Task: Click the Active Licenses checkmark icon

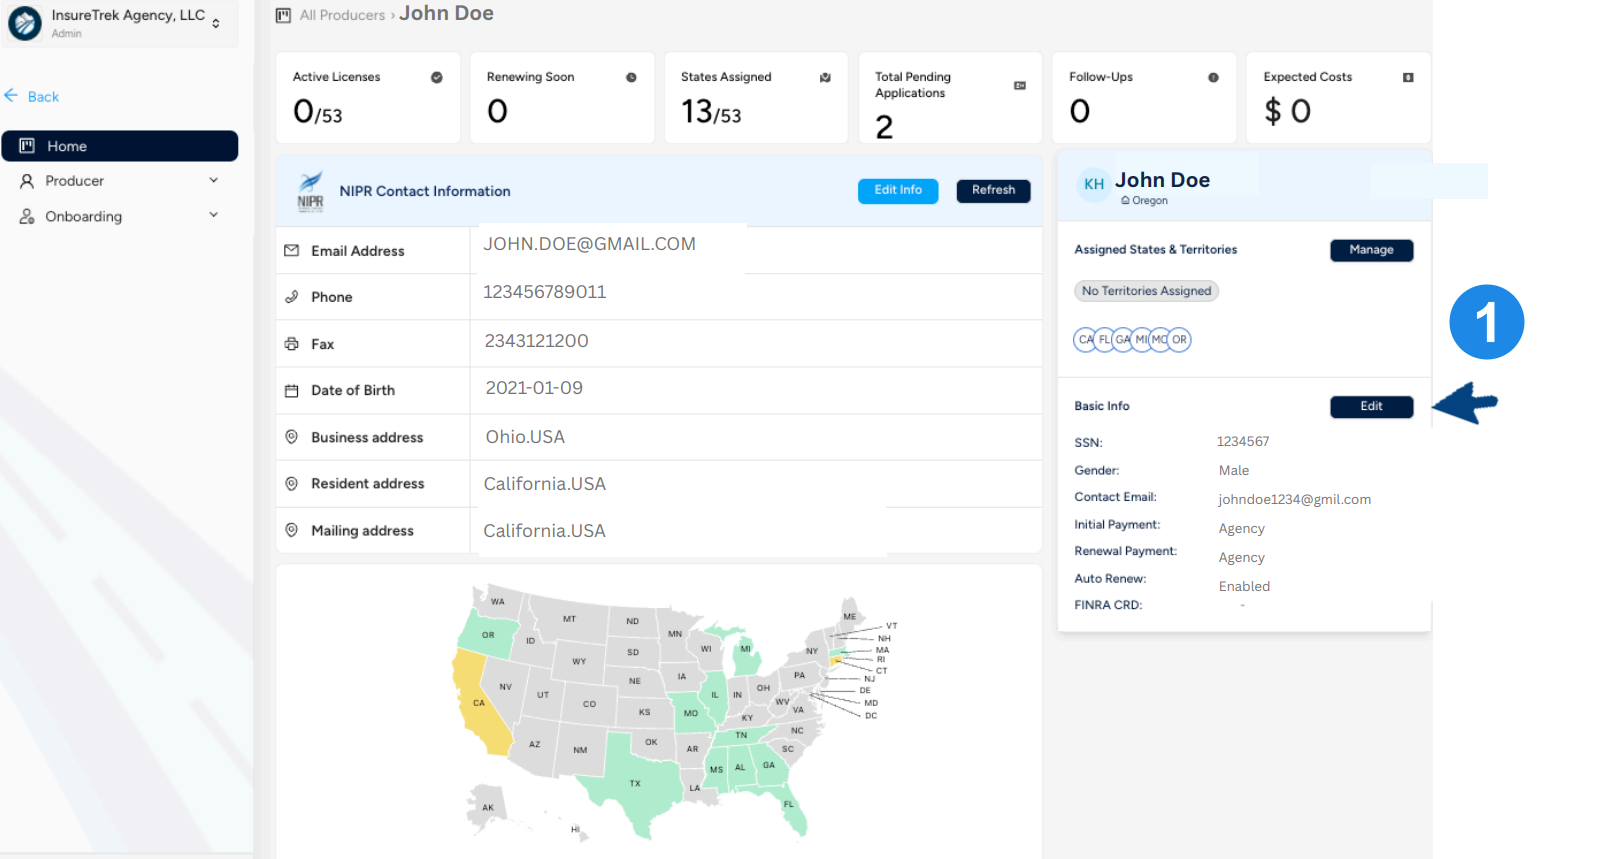Action: [437, 77]
